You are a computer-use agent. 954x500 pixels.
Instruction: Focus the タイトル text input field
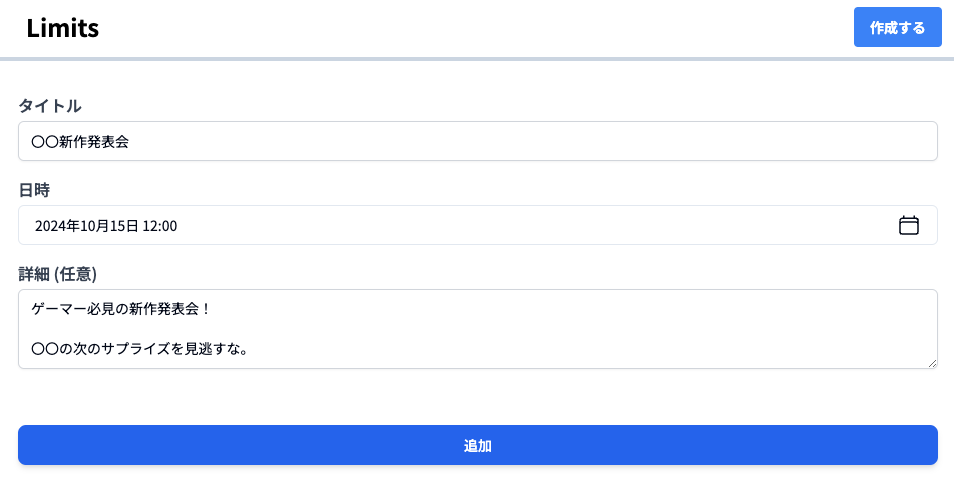[x=477, y=142]
